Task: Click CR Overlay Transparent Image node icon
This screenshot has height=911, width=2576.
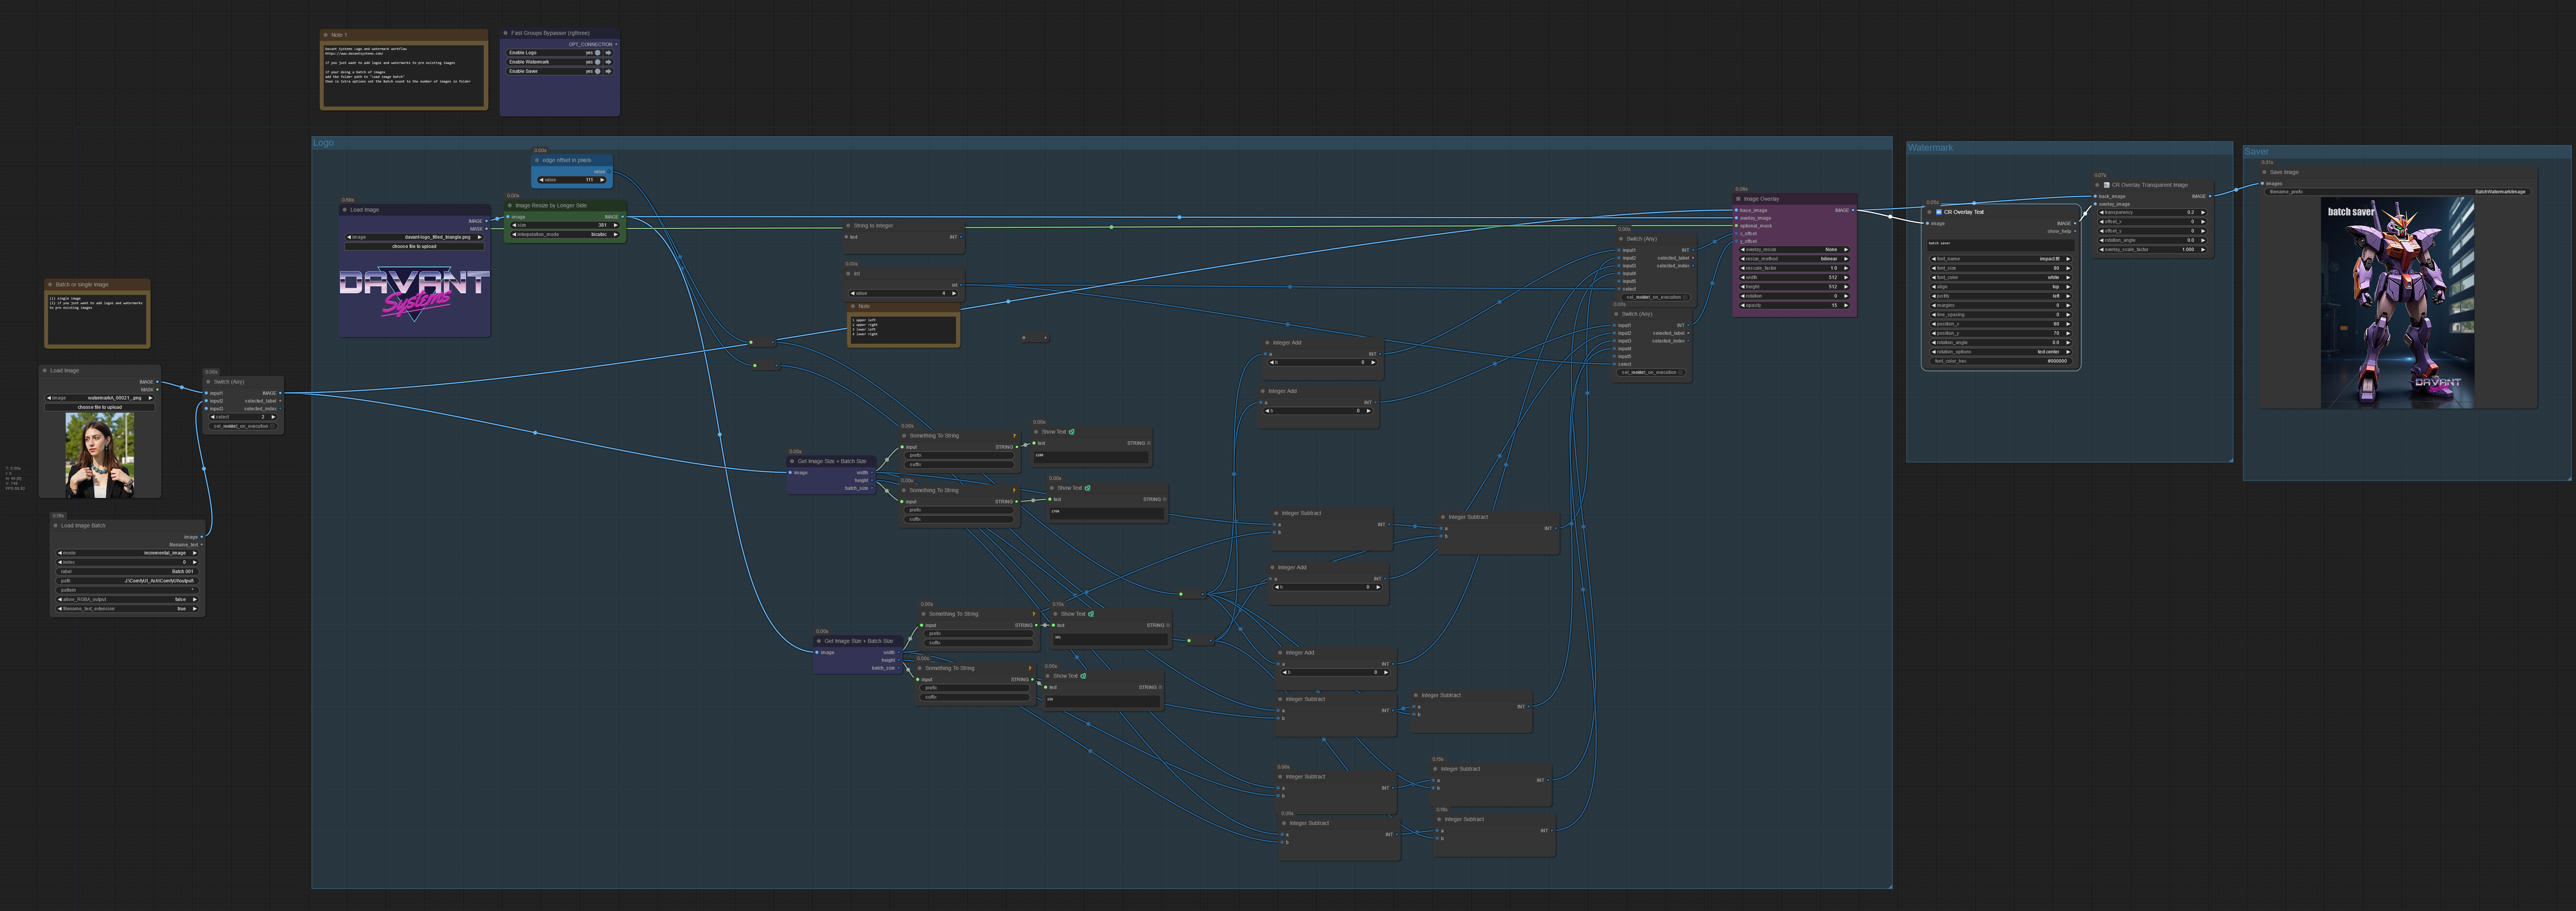Action: (x=2106, y=185)
